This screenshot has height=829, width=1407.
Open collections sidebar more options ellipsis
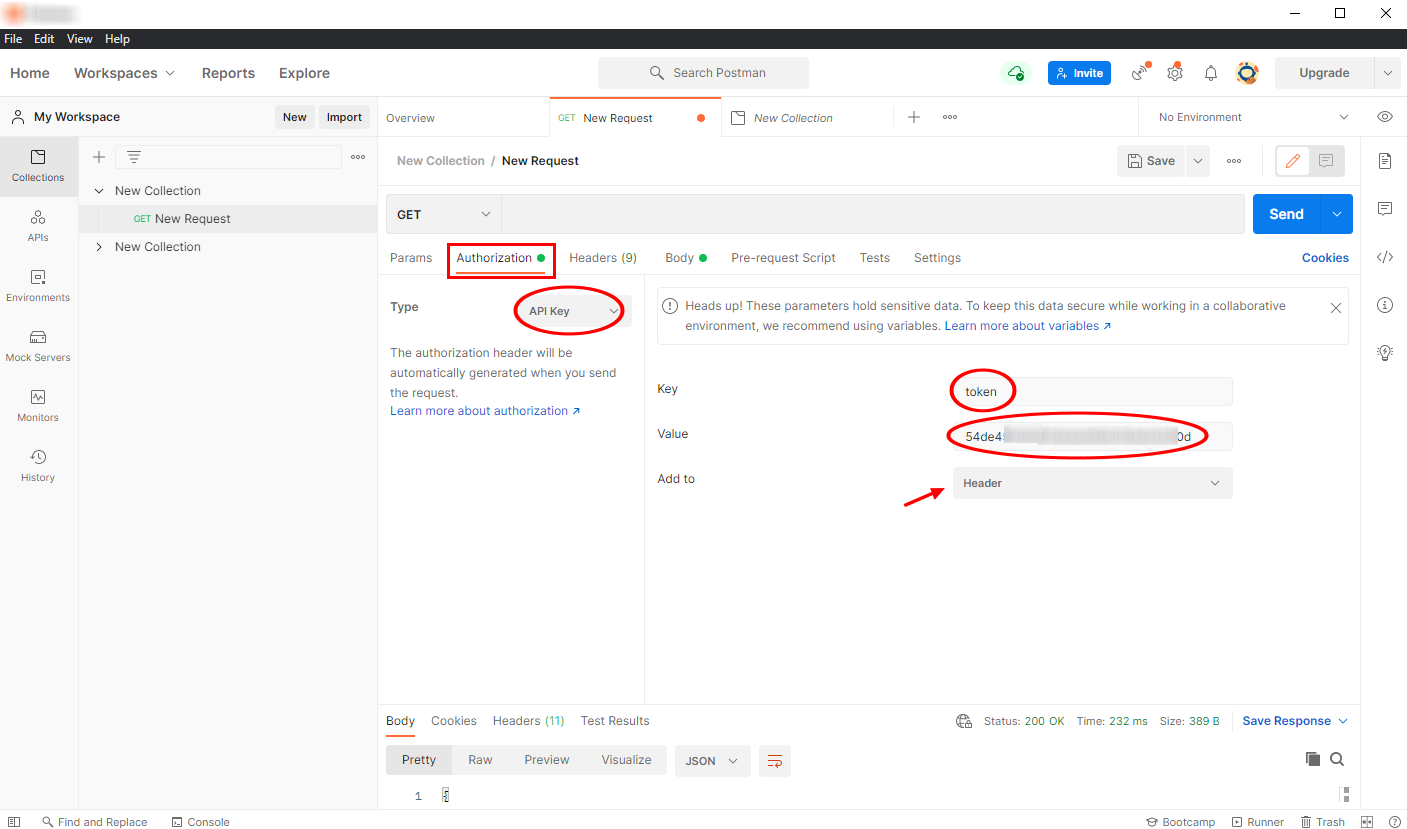point(358,157)
